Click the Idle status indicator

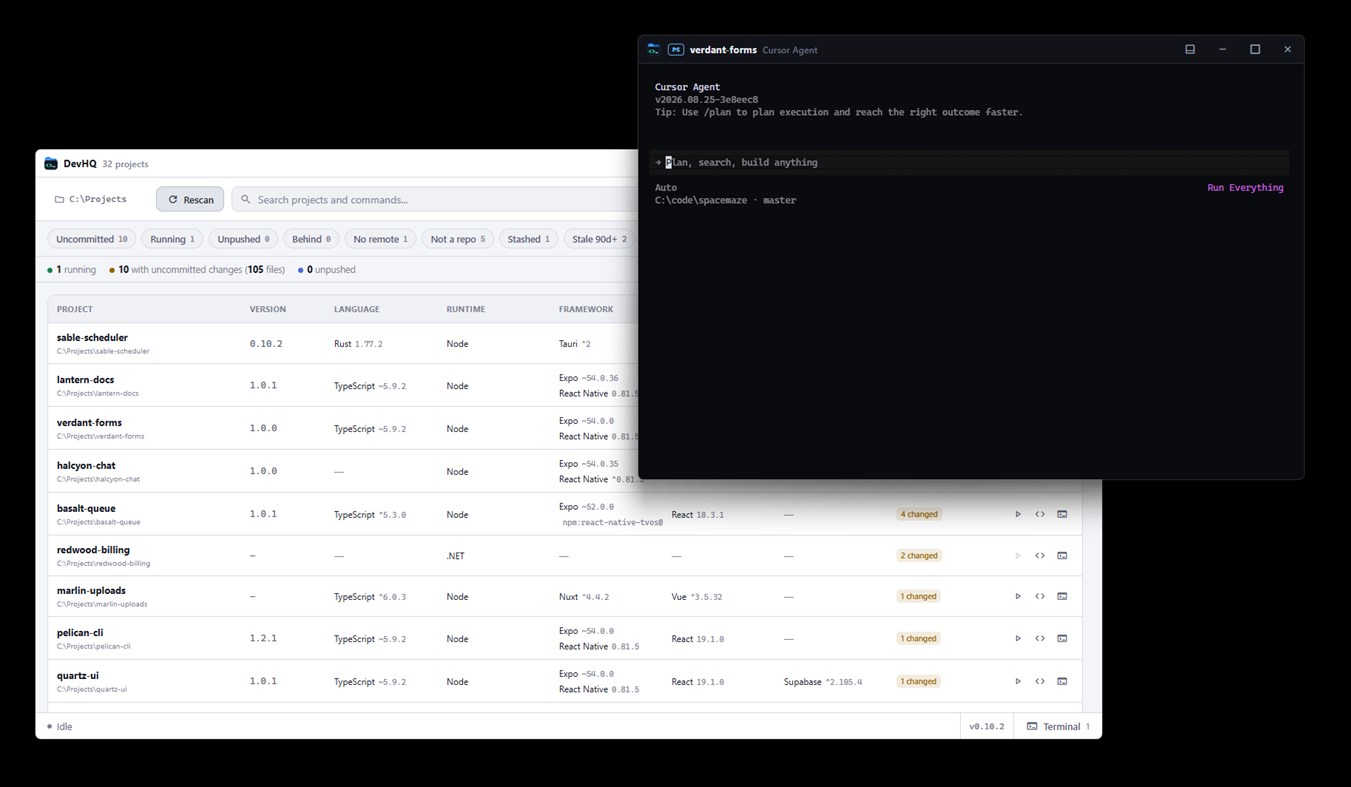tap(60, 726)
